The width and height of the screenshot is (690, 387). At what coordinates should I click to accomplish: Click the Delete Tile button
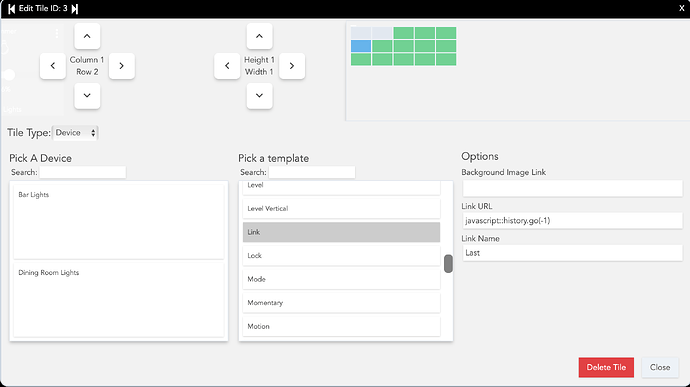tap(606, 367)
